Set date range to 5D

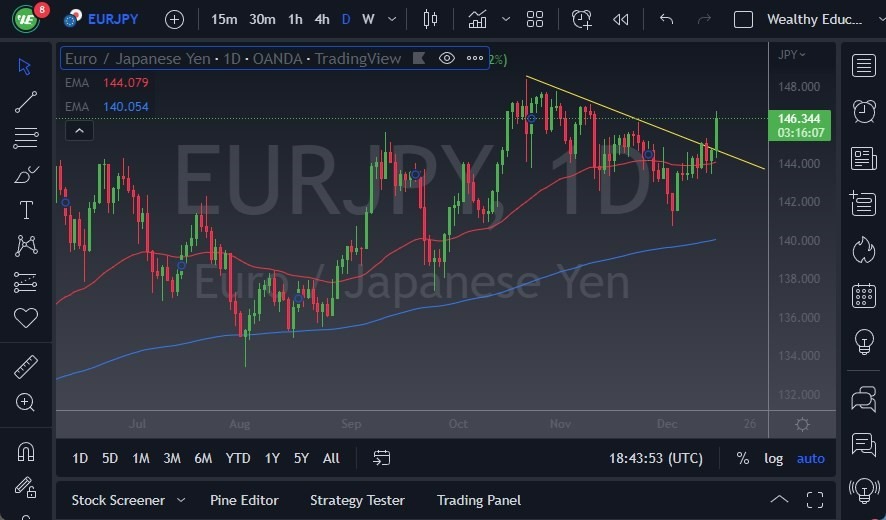point(110,458)
